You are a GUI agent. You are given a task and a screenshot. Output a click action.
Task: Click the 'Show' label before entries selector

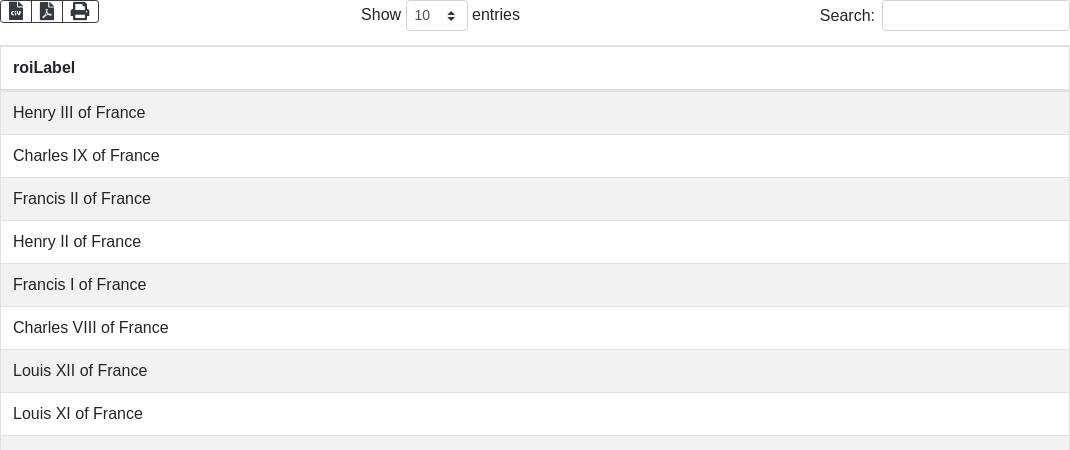[x=380, y=15]
